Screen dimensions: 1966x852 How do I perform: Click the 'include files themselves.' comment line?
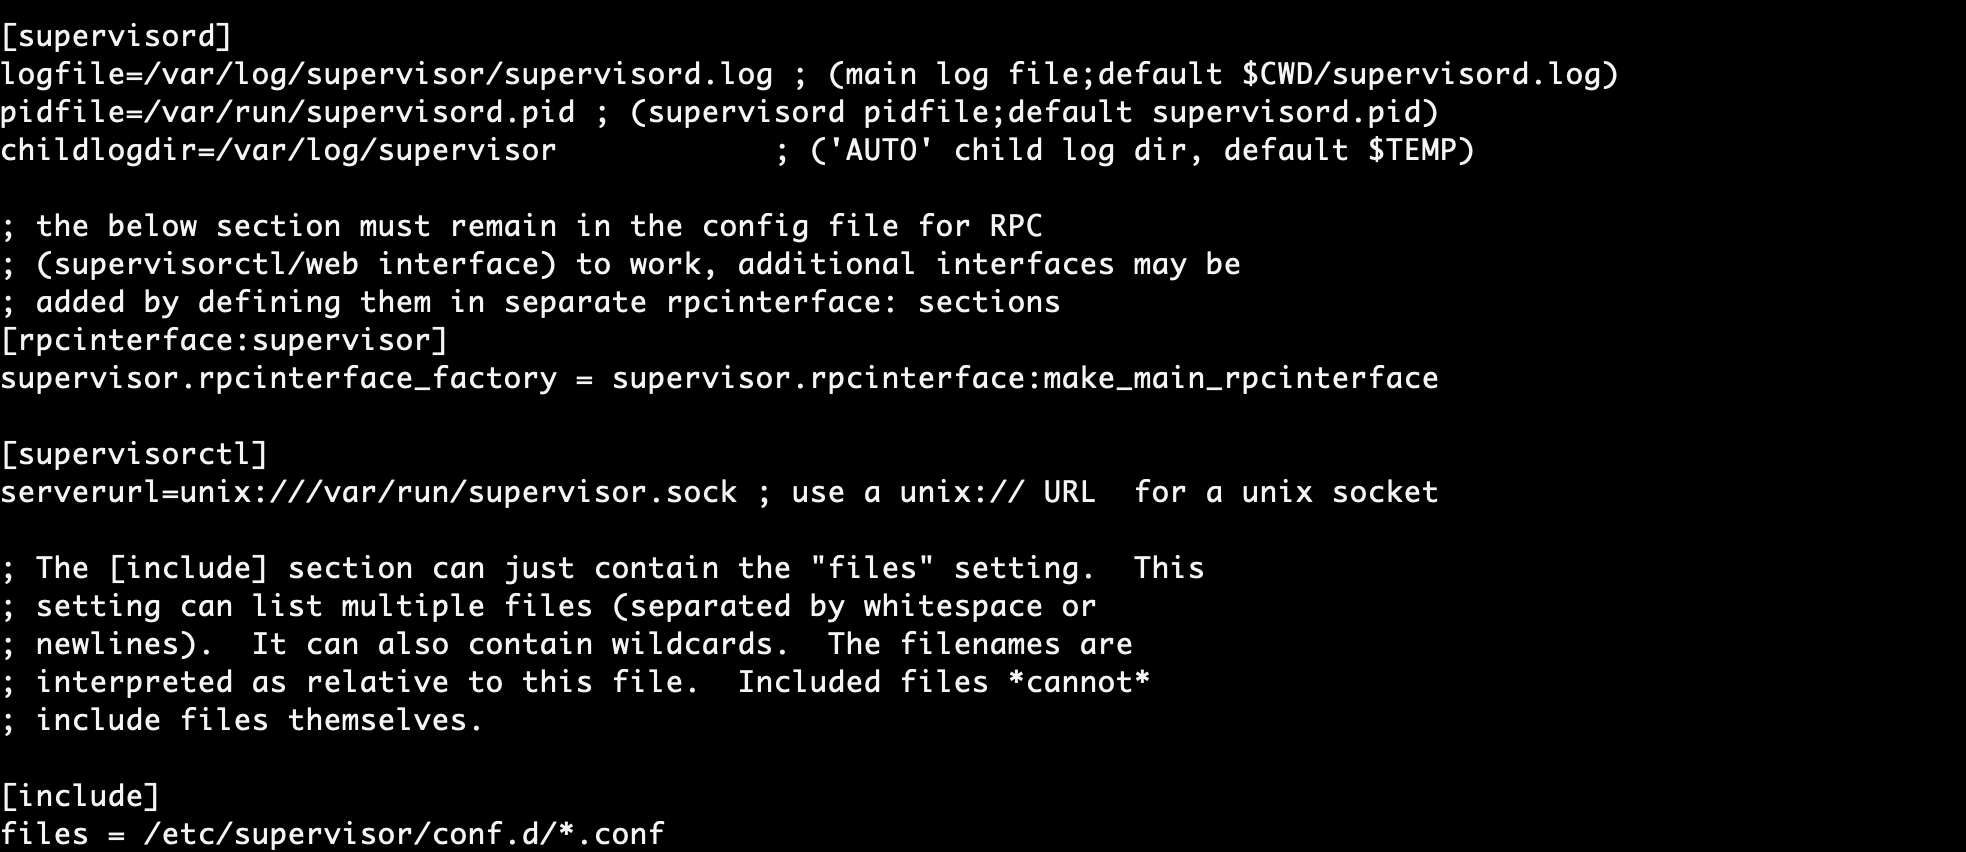[242, 720]
